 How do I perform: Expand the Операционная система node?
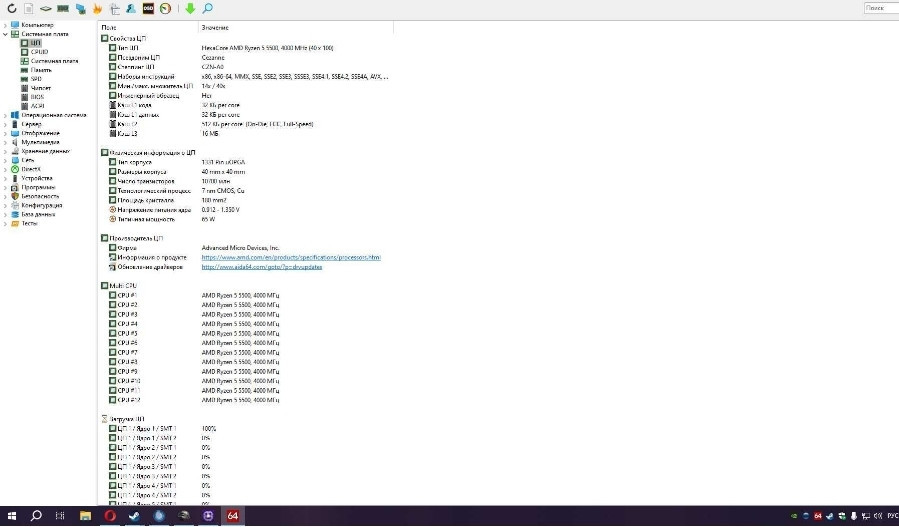5,115
